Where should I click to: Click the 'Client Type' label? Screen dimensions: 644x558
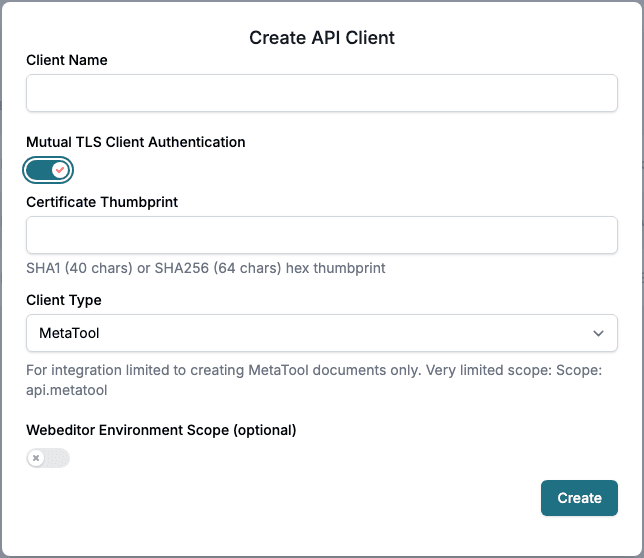64,300
